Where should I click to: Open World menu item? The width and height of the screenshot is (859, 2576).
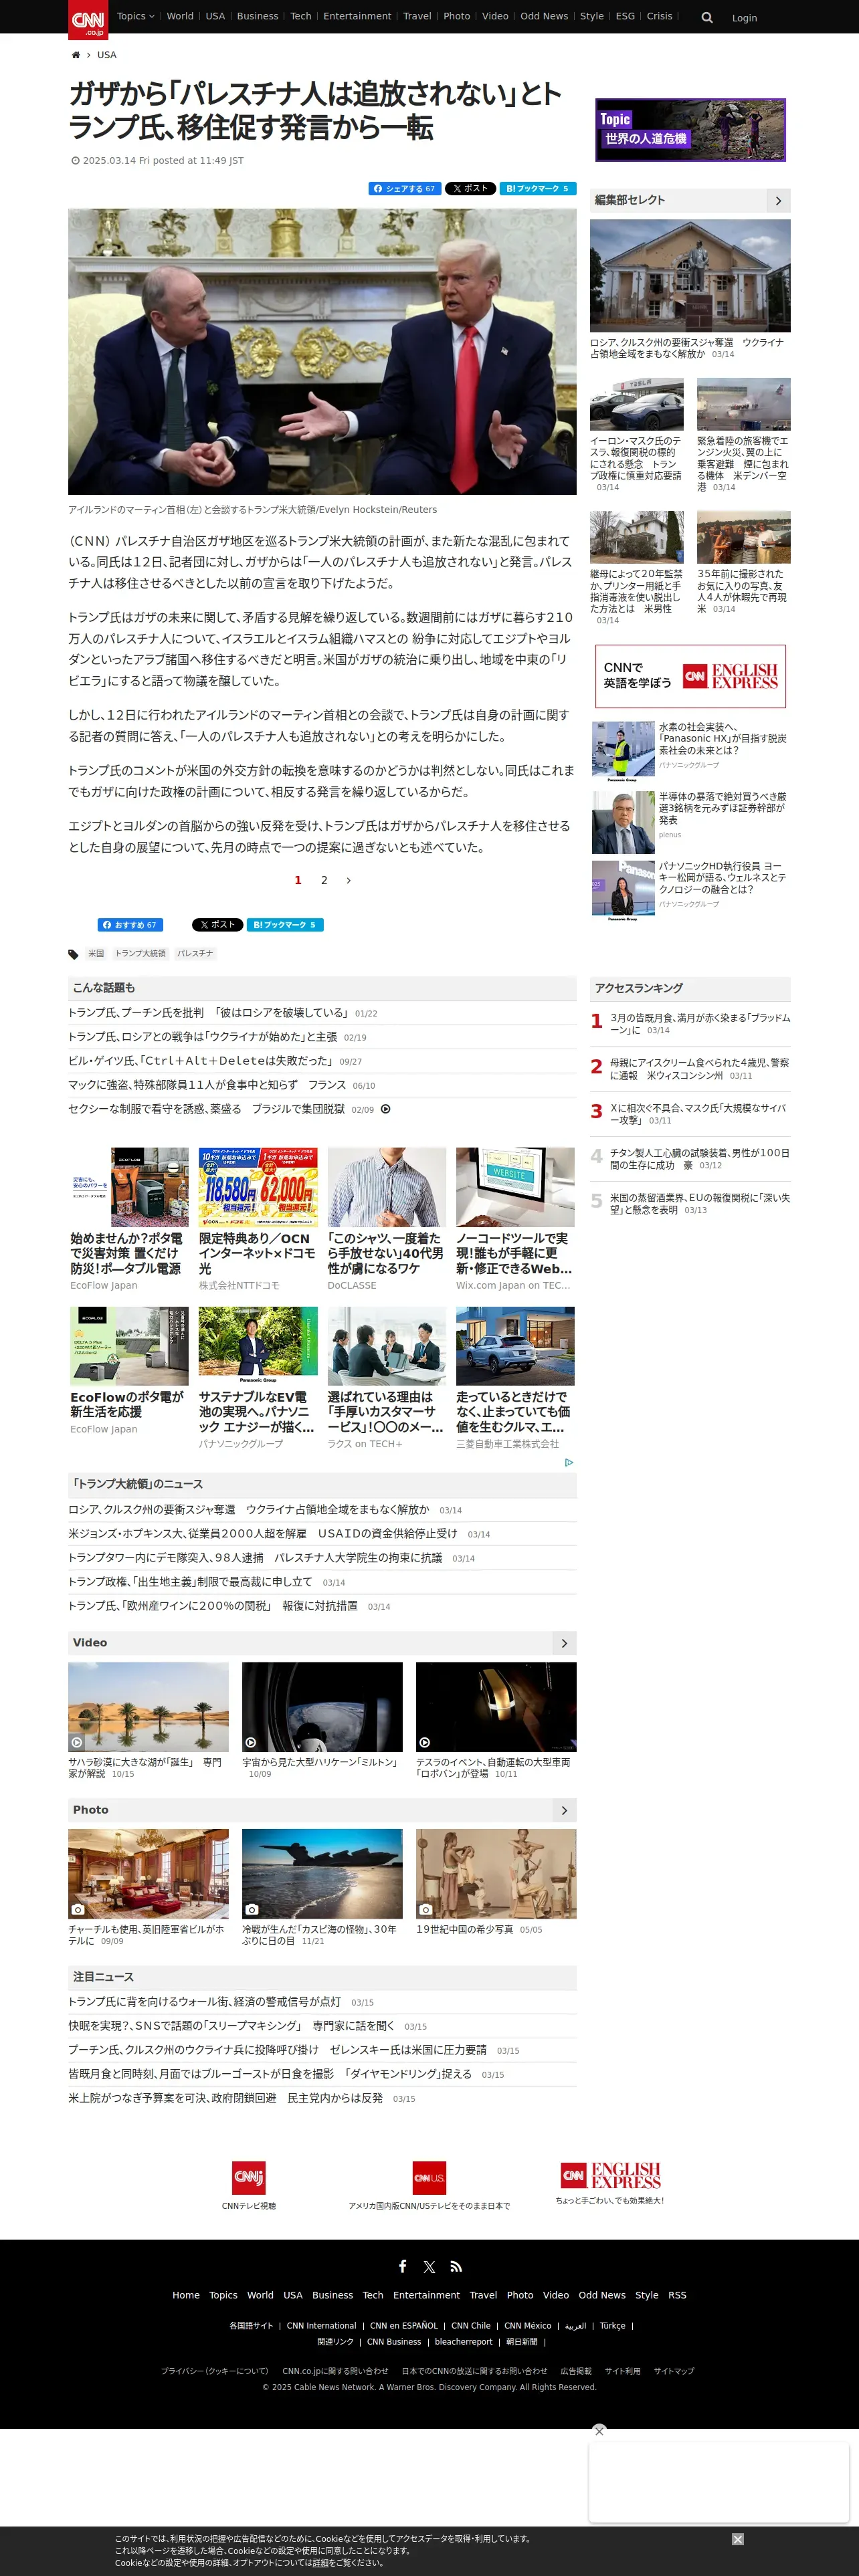180,16
